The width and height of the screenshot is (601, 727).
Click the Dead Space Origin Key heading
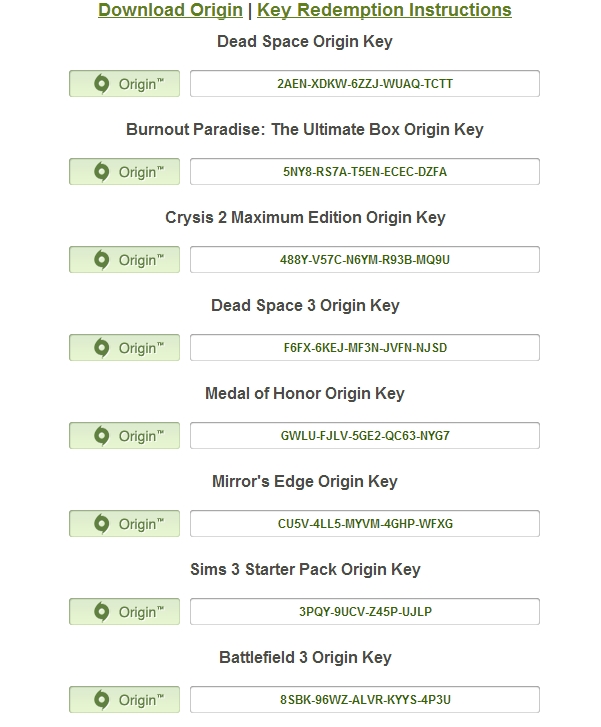click(305, 42)
